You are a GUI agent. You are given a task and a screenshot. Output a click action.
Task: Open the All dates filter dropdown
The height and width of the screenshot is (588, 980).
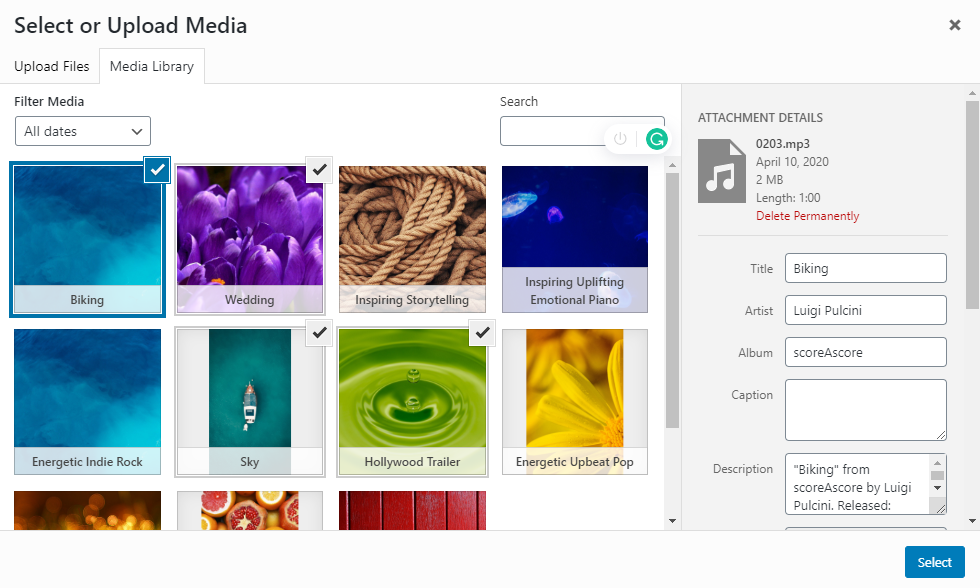83,131
